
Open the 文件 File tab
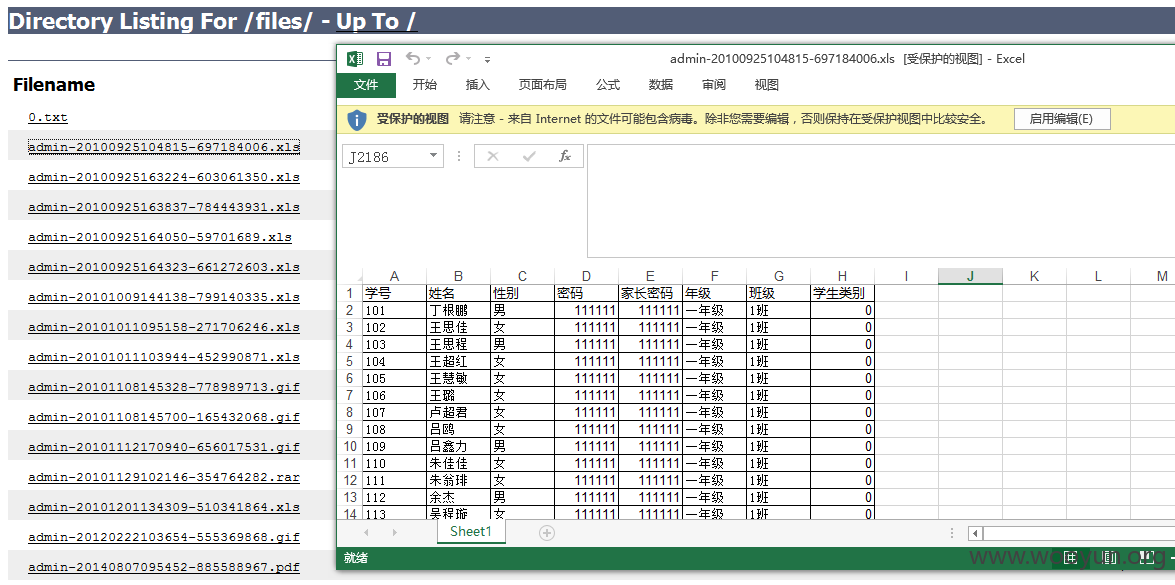pyautogui.click(x=366, y=85)
